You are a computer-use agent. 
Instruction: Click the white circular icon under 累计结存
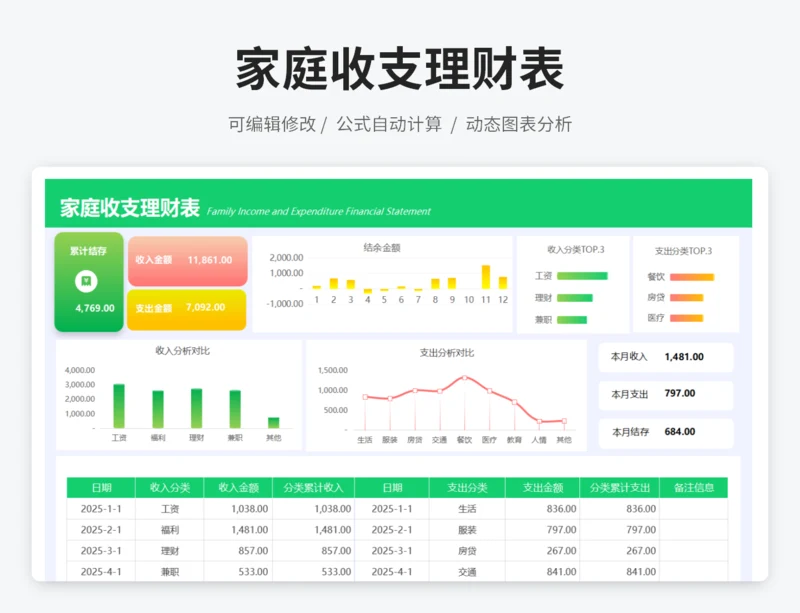(86, 281)
